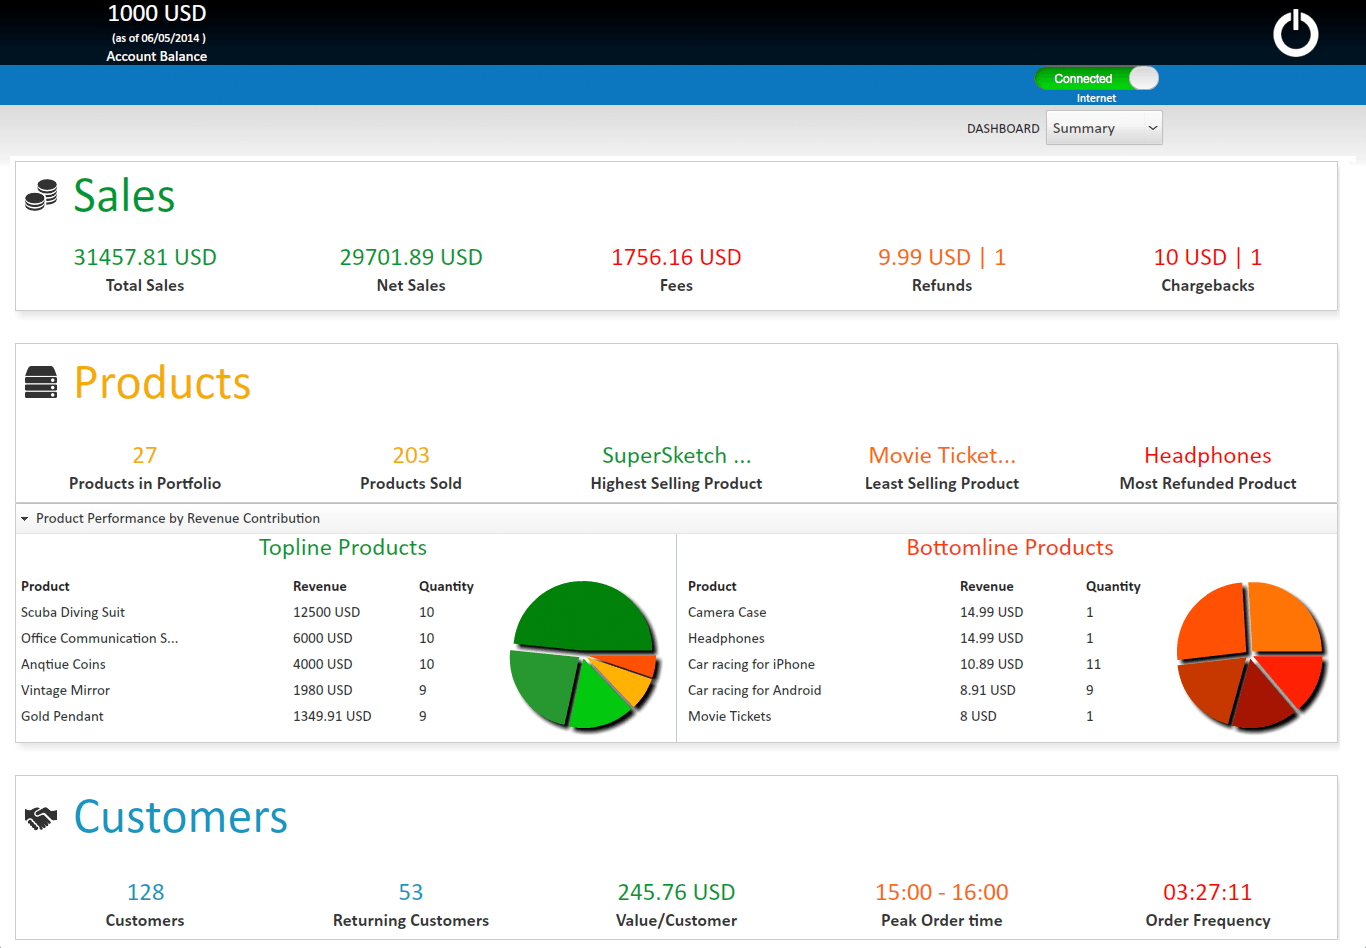
Task: Toggle the Connected Internet switch
Action: 1097,78
